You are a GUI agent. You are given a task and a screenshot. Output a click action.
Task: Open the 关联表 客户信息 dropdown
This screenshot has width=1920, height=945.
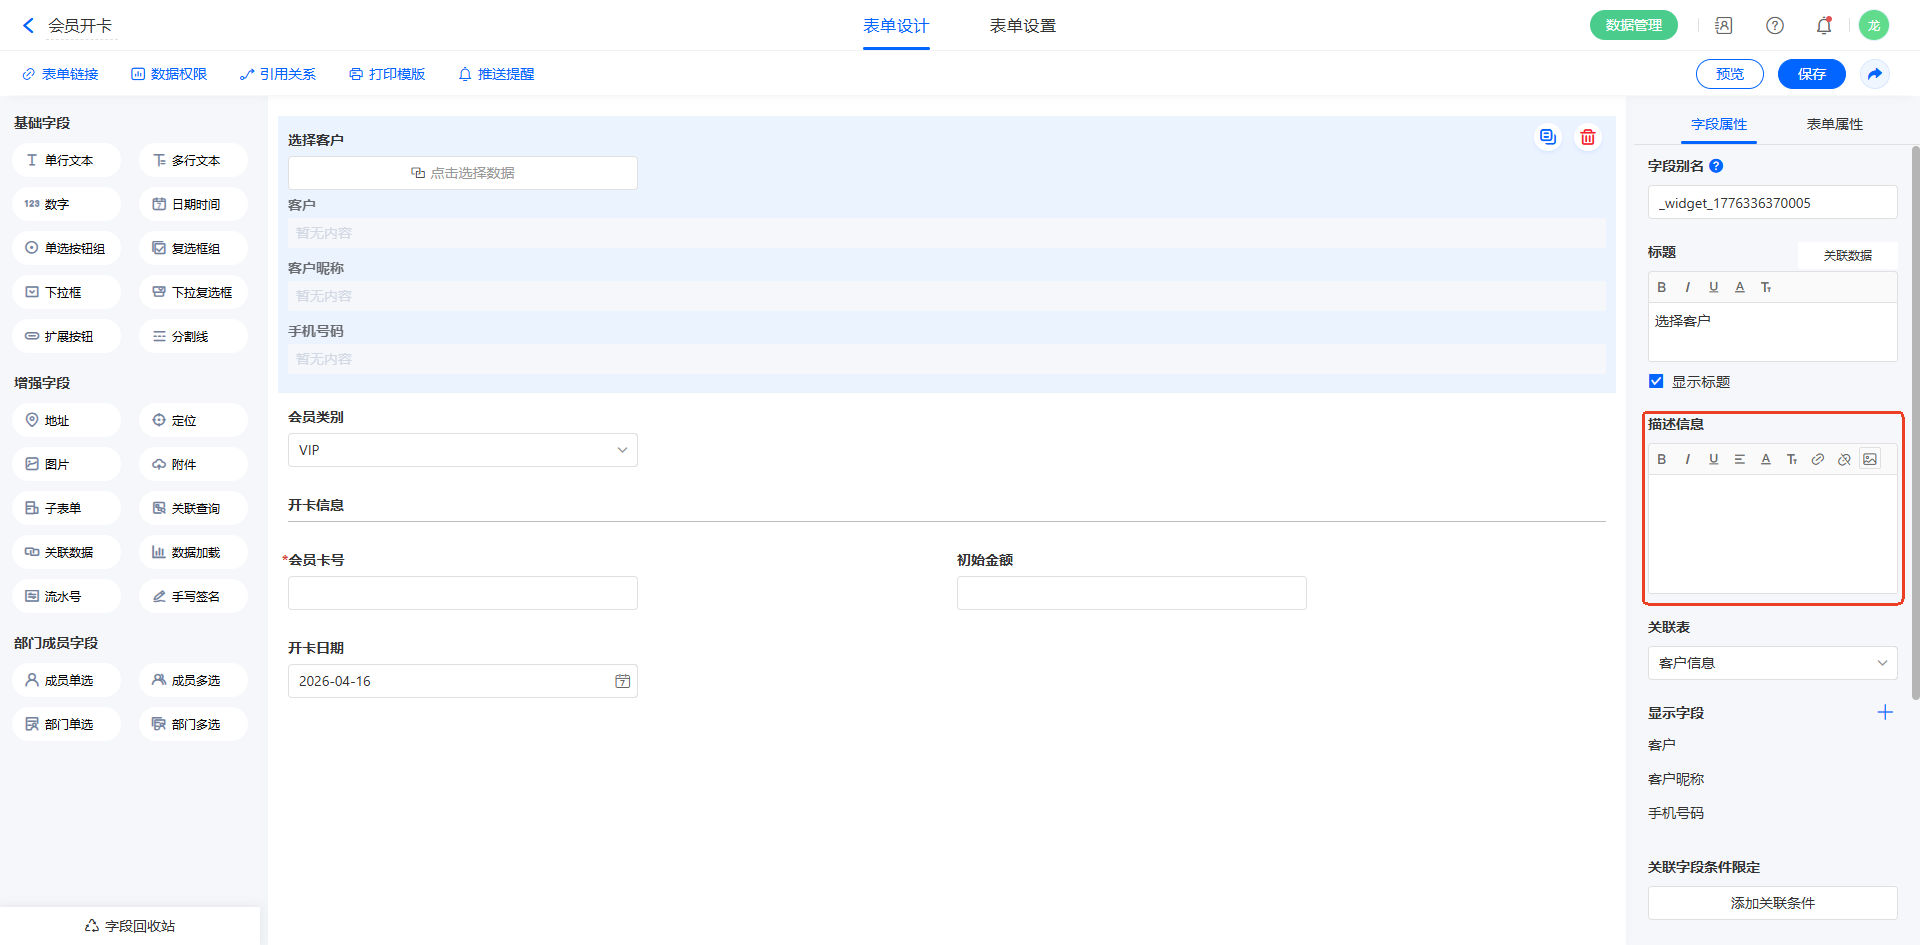point(1773,663)
